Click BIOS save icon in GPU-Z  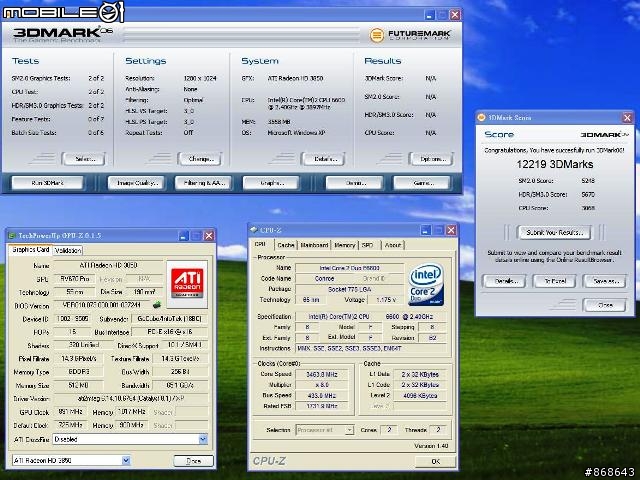157,304
